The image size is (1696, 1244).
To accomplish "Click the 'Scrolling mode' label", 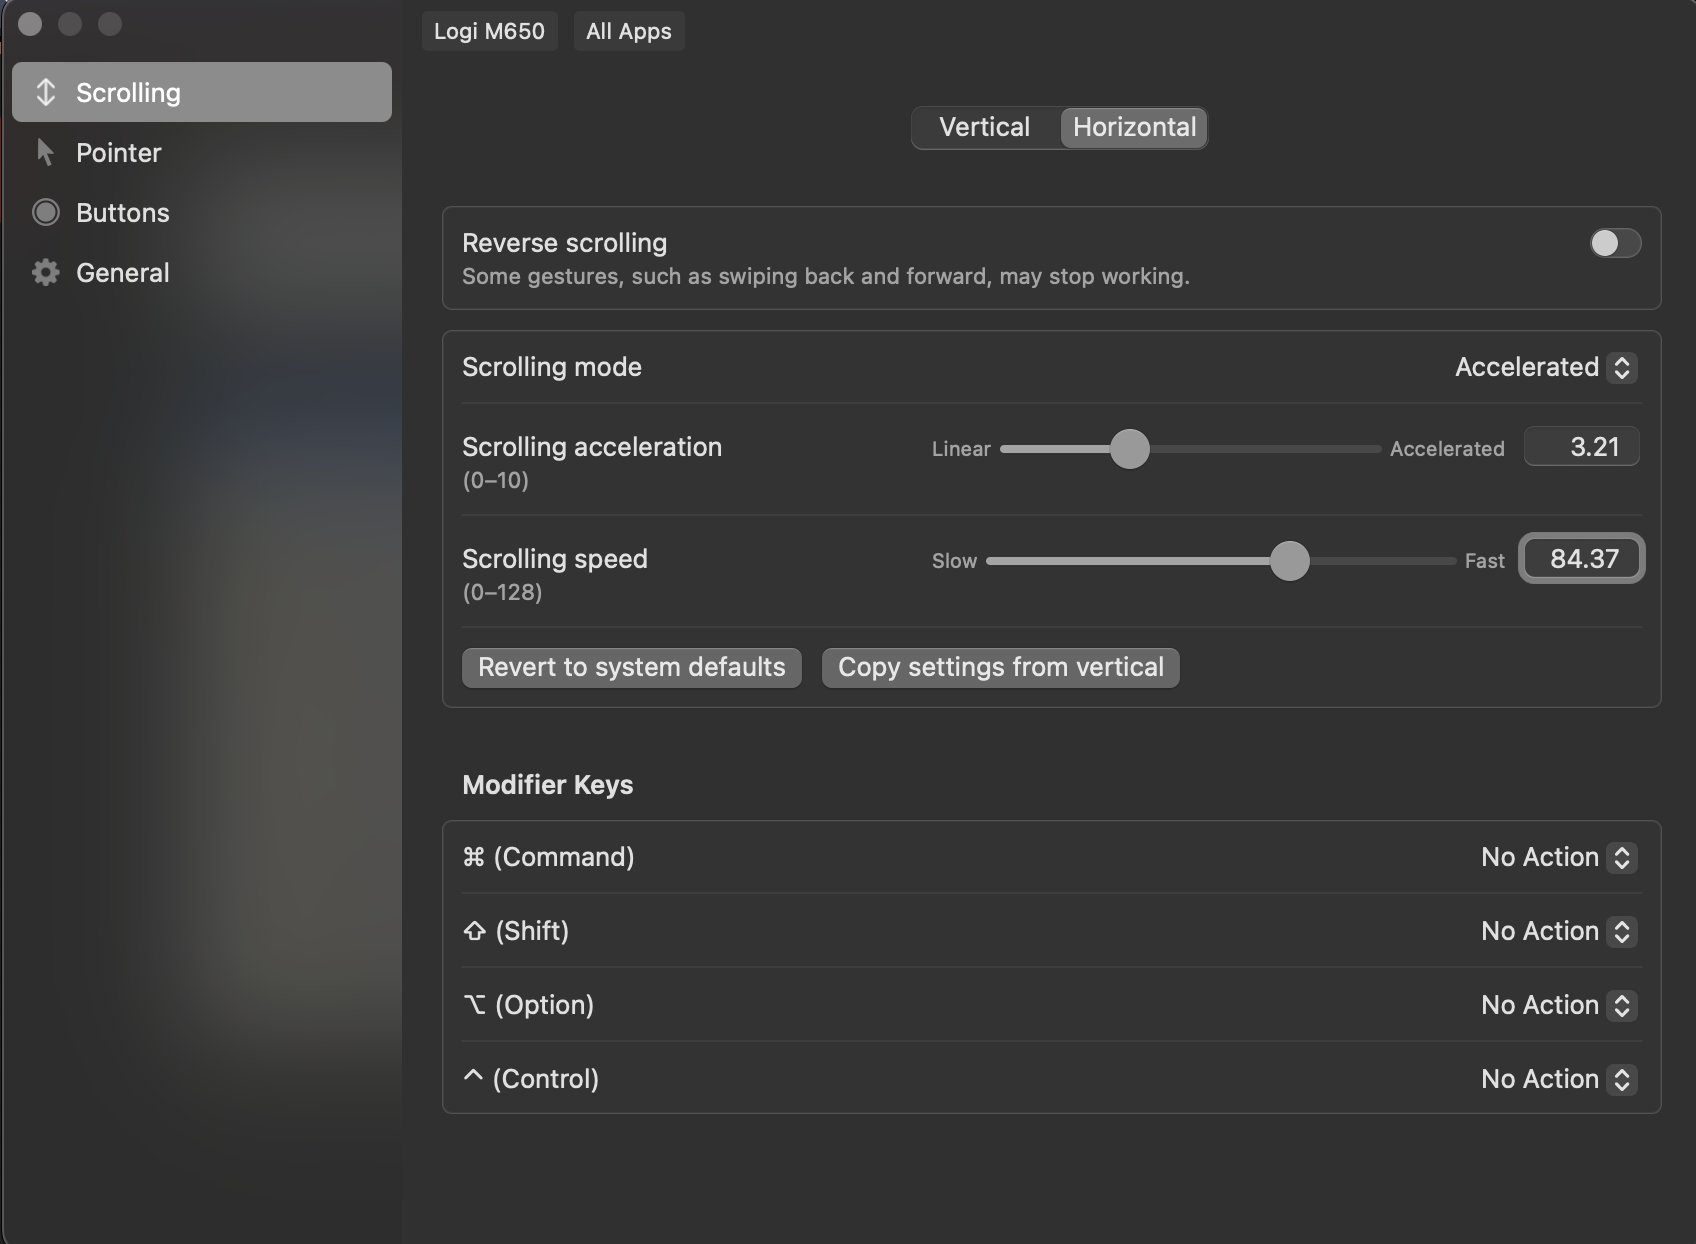I will point(552,367).
